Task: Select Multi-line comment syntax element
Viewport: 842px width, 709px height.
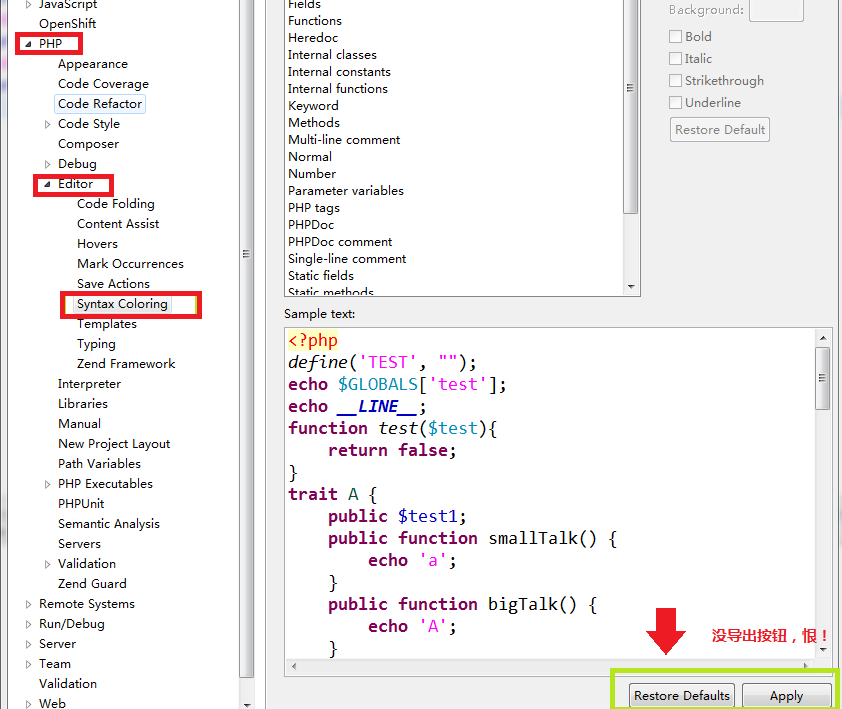Action: 344,140
